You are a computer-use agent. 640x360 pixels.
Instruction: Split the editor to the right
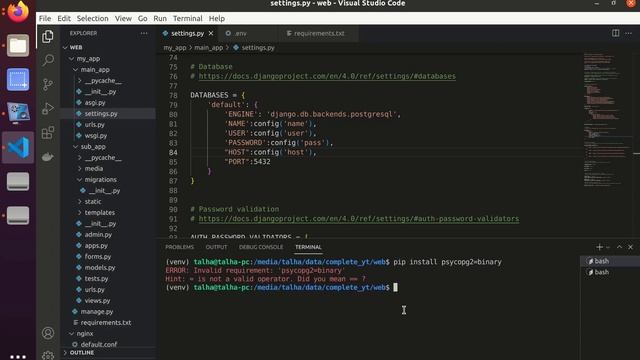click(x=616, y=33)
